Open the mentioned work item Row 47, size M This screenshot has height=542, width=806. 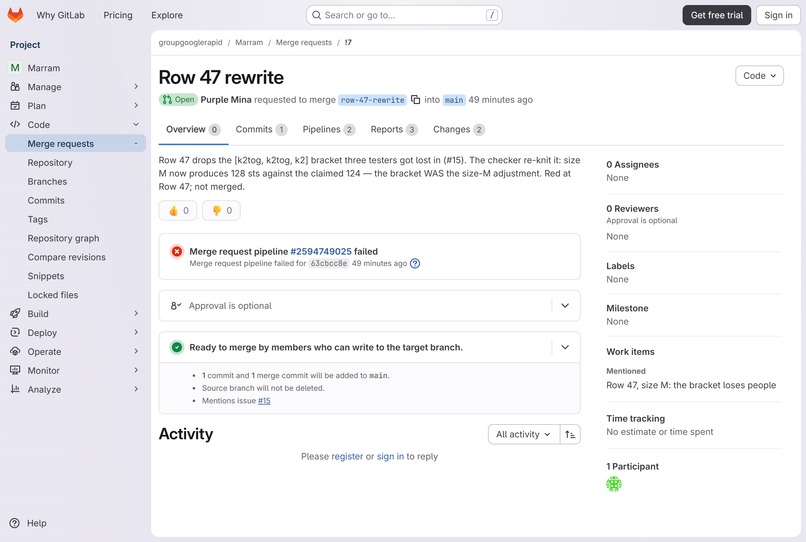(691, 385)
